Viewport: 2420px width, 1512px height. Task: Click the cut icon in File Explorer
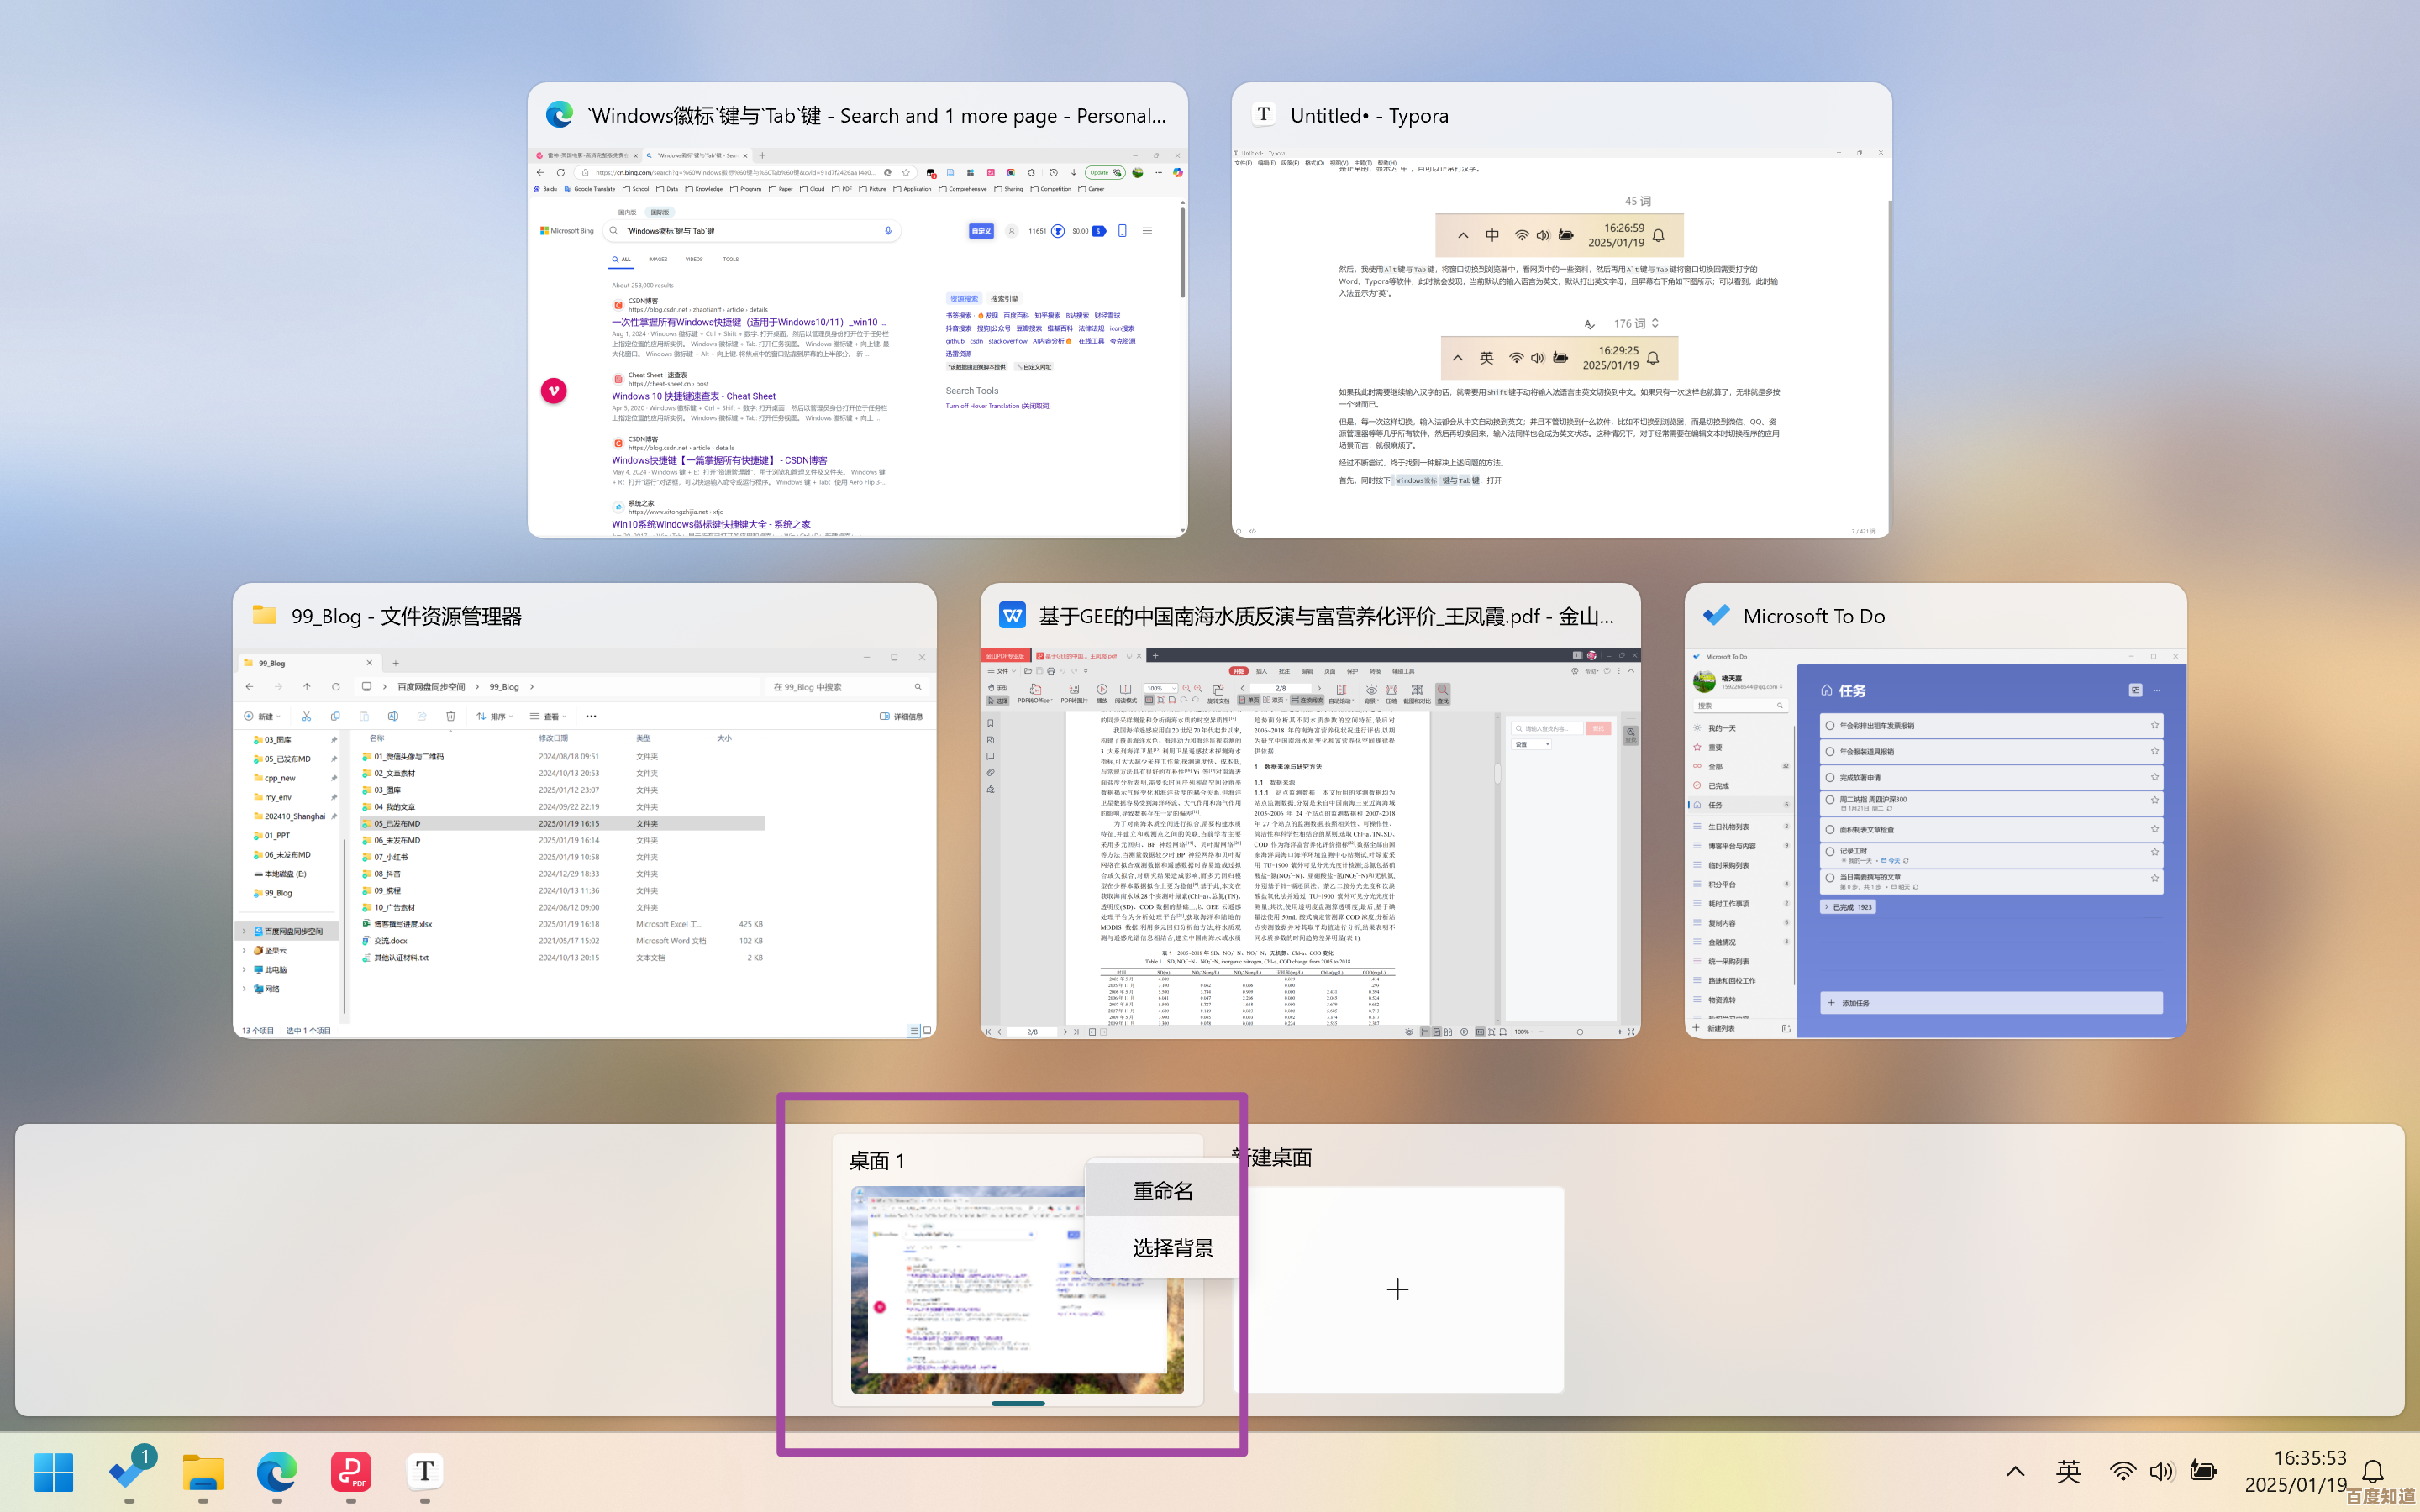tap(307, 716)
